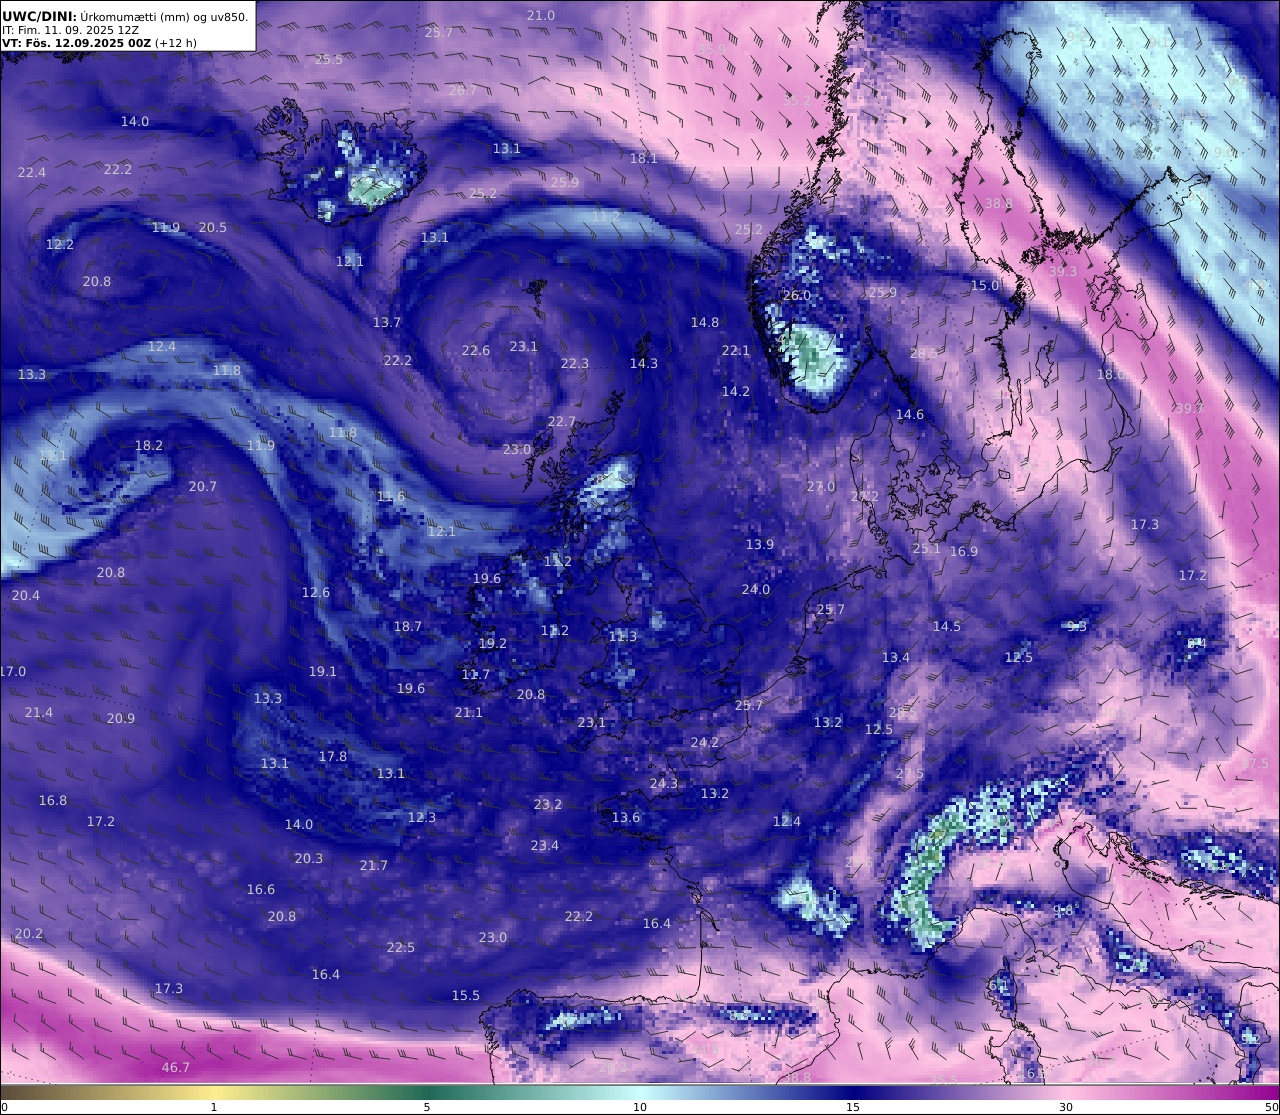Screen dimensions: 1280x1115
Task: Click the 16.8 value label
Action: [x=53, y=800]
